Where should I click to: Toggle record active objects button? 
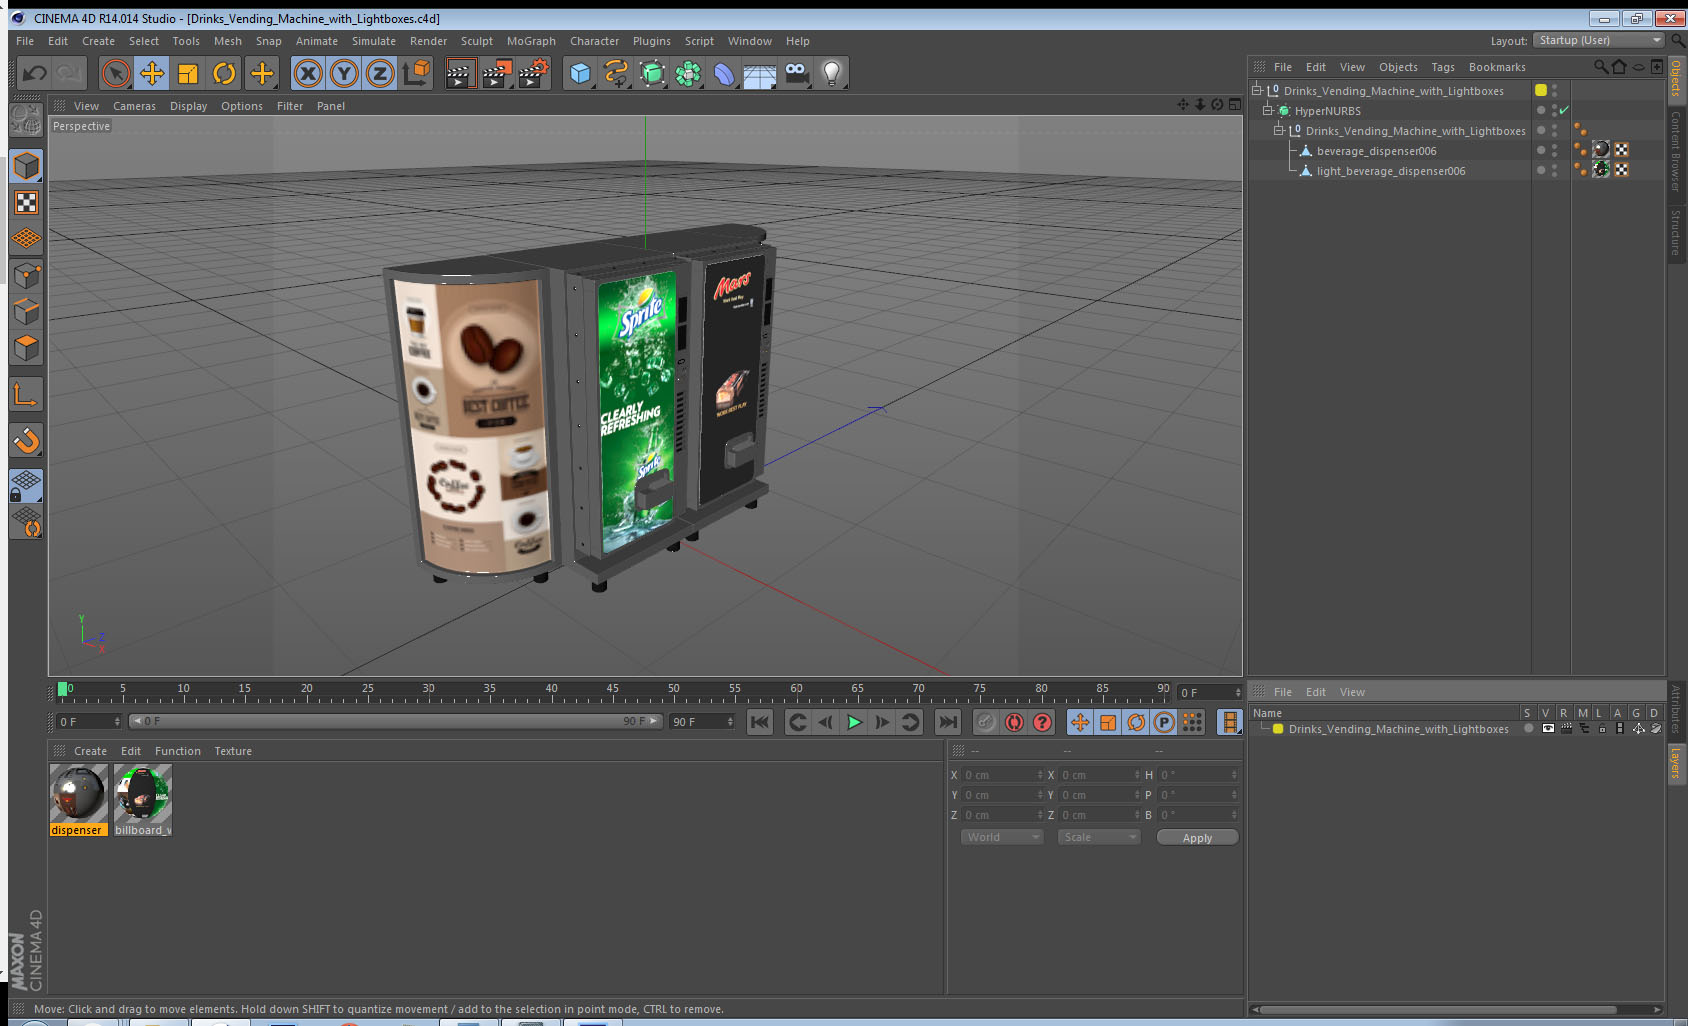(986, 722)
